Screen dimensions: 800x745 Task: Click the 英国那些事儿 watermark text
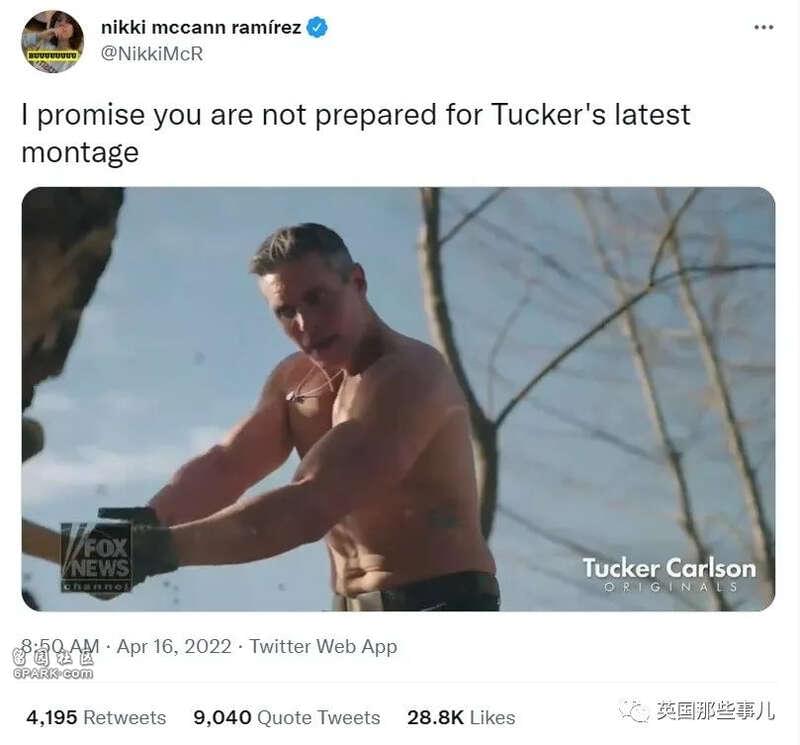pos(715,711)
